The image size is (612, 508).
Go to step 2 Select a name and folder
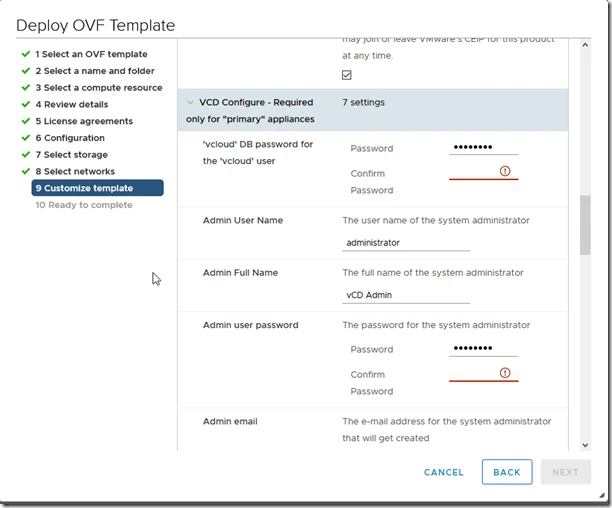click(x=95, y=71)
